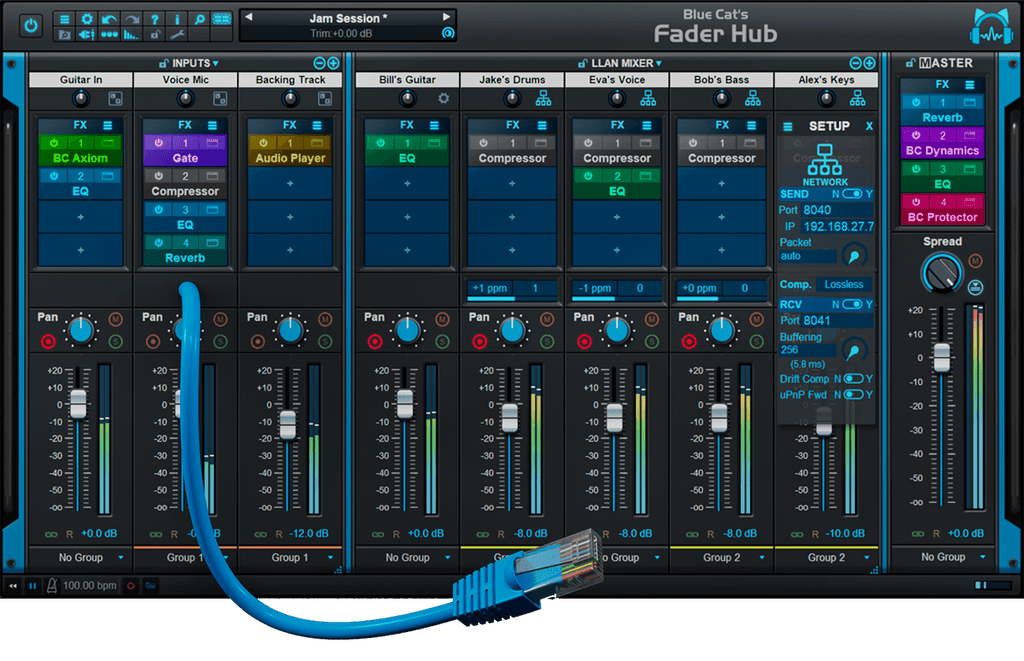The width and height of the screenshot is (1024, 661).
Task: Open Bob's Bass network setup icon
Action: click(752, 99)
